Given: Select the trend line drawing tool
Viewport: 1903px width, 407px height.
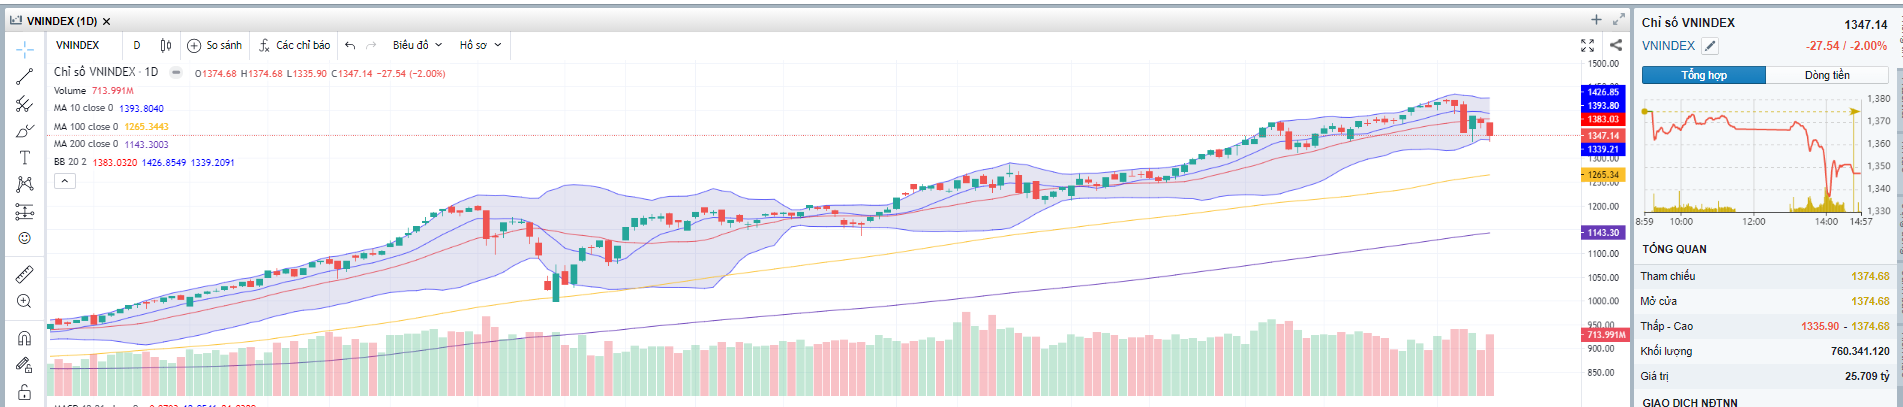Looking at the screenshot, I should pyautogui.click(x=25, y=76).
